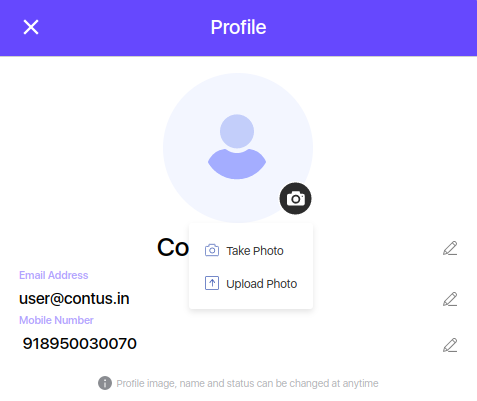Click the Profile title in the header
Screen dimensions: 477x401
(x=238, y=27)
